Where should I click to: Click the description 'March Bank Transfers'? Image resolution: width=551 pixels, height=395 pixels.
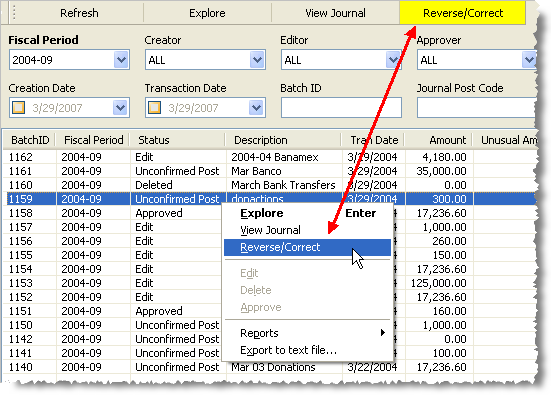[x=283, y=185]
